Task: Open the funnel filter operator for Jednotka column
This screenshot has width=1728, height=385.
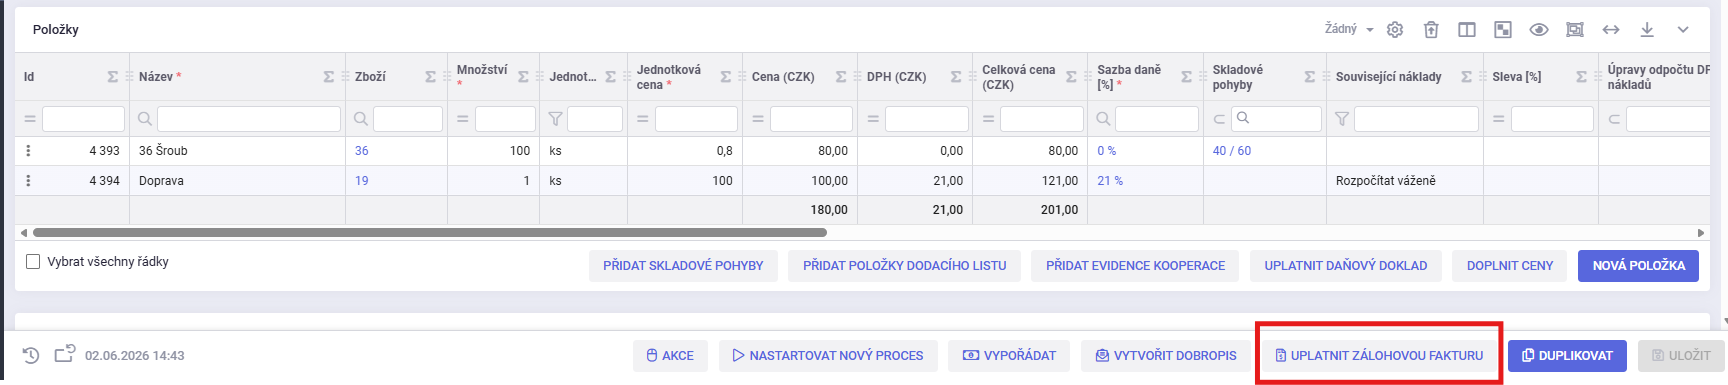Action: point(555,119)
